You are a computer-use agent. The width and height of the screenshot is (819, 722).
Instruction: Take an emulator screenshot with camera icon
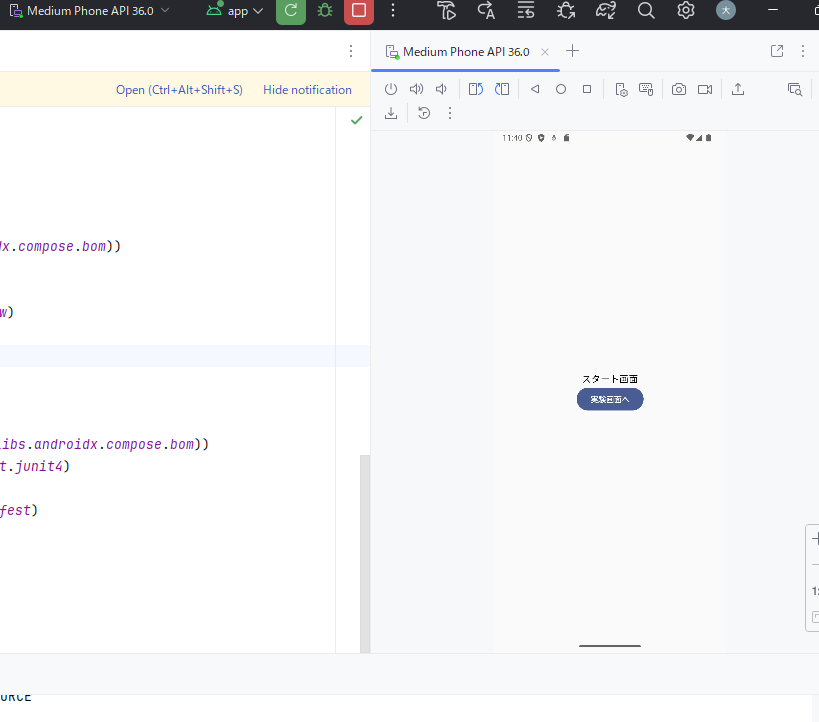coord(679,89)
